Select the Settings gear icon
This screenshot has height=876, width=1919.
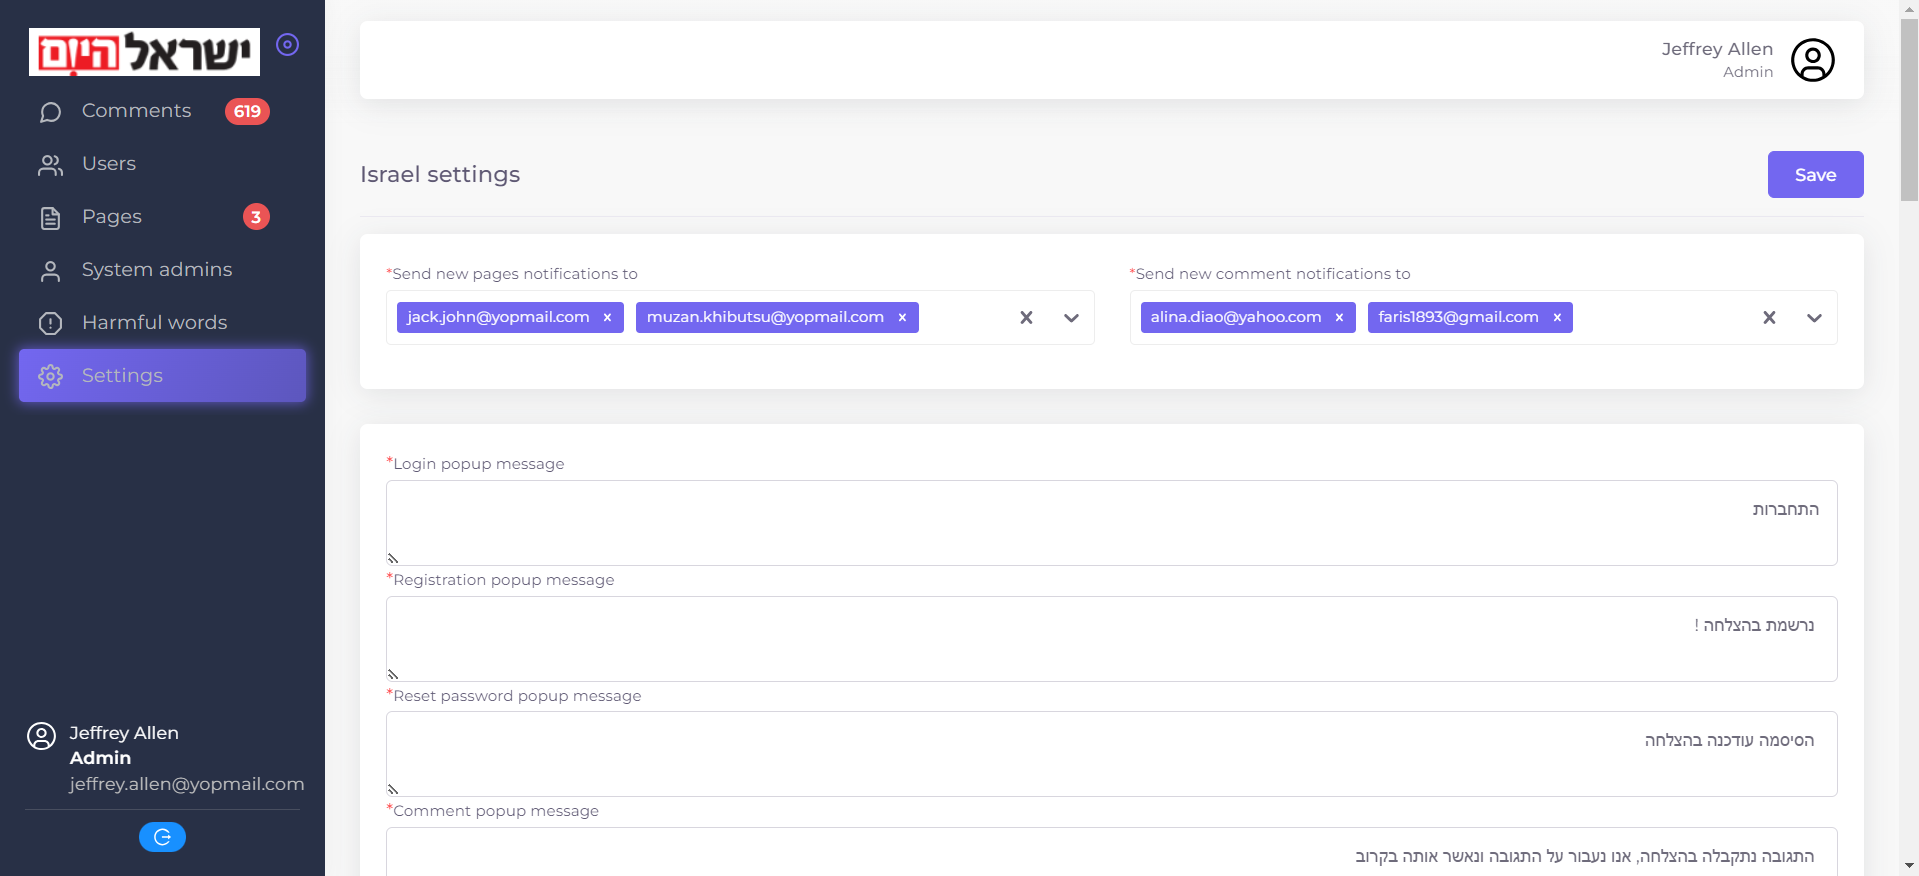[50, 376]
